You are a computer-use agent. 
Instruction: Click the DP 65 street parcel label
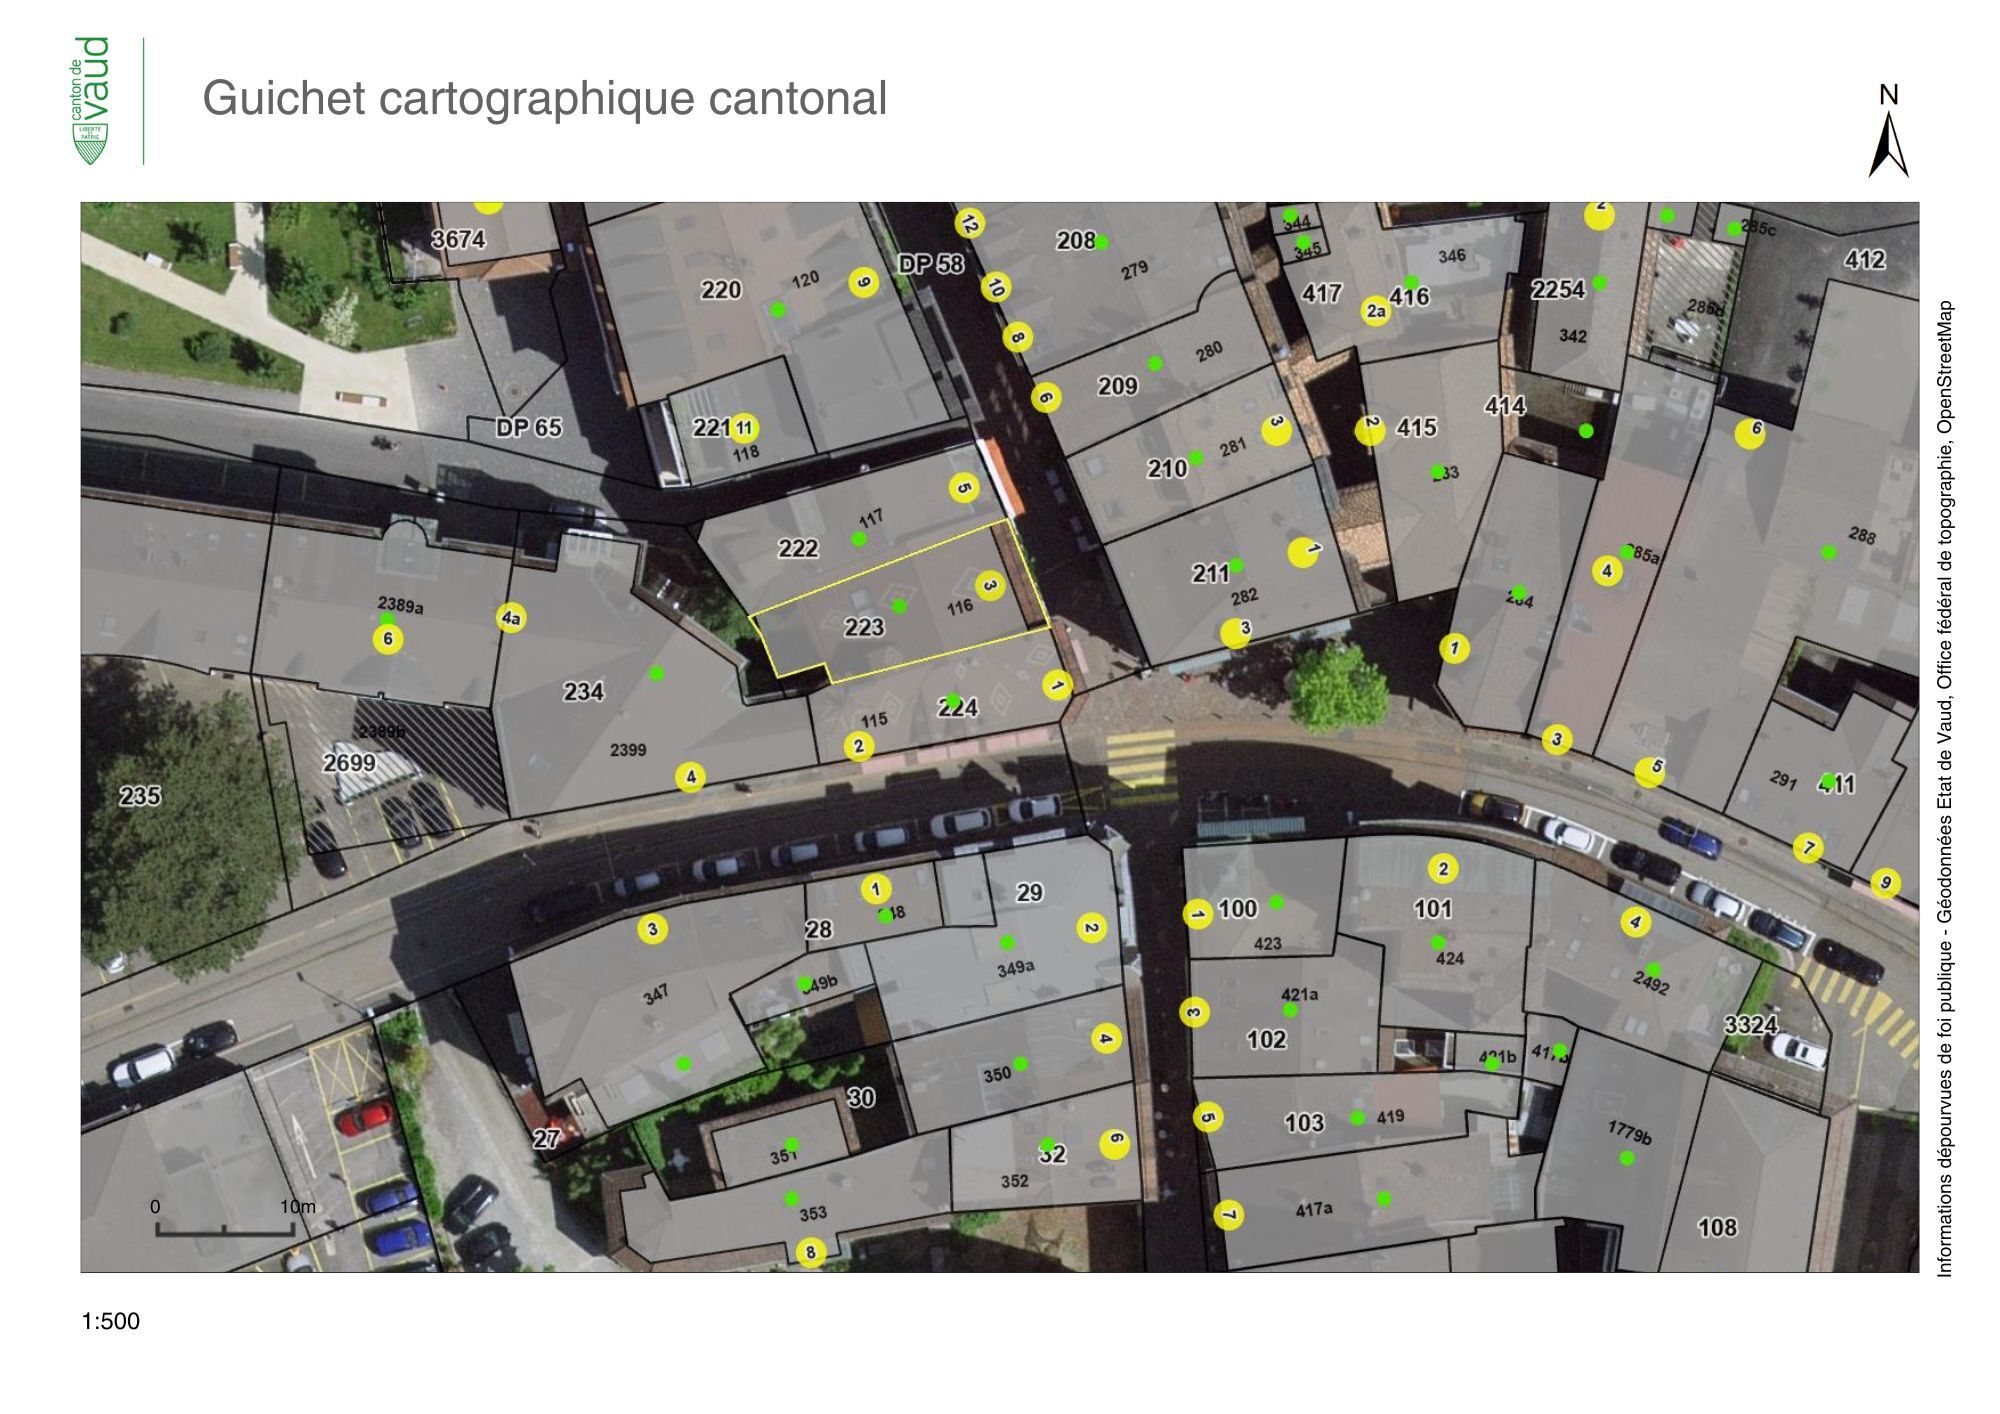pos(528,428)
